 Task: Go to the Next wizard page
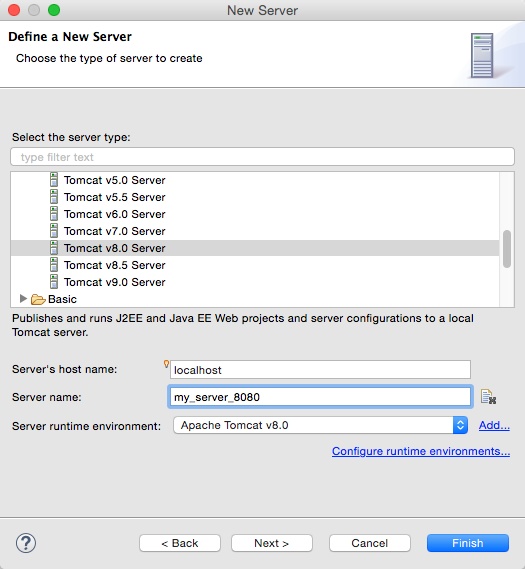[x=271, y=543]
